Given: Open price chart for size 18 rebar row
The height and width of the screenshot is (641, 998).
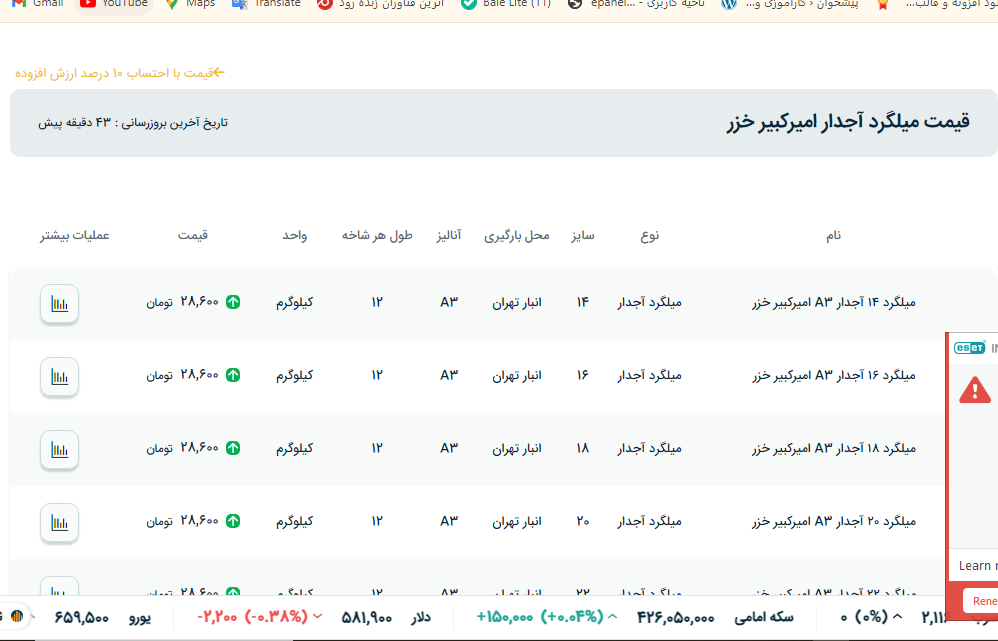Looking at the screenshot, I should click(60, 449).
